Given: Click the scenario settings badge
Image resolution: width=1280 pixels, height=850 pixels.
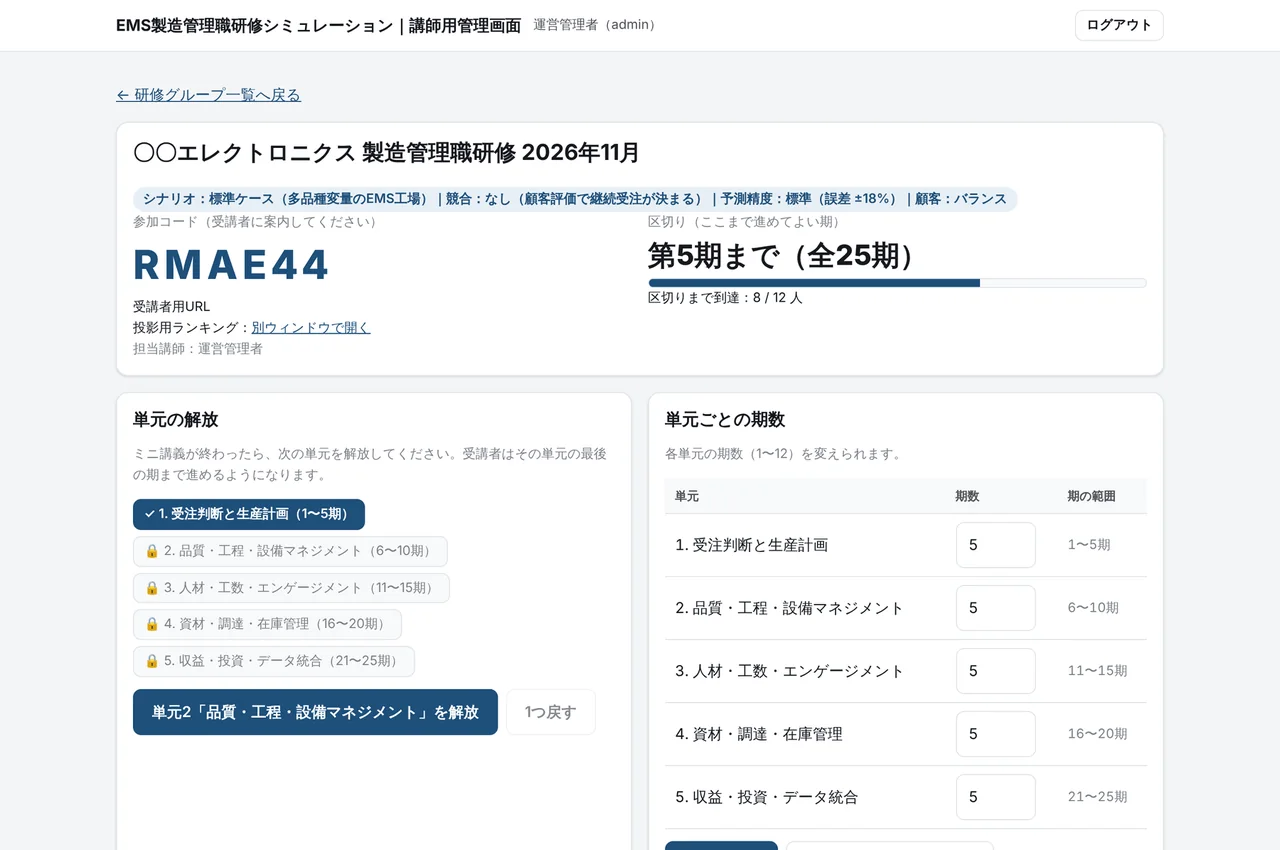Looking at the screenshot, I should tap(575, 199).
